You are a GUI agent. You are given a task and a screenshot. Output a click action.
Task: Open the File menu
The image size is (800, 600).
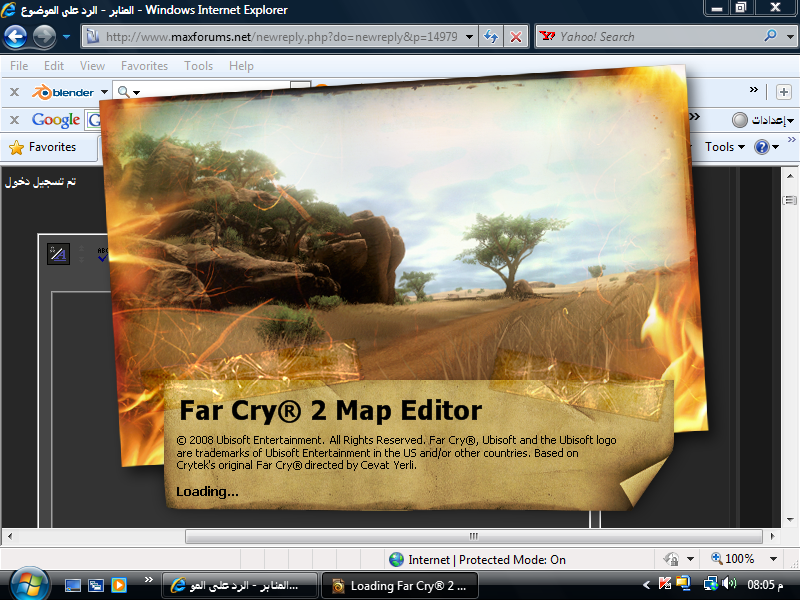pyautogui.click(x=19, y=66)
